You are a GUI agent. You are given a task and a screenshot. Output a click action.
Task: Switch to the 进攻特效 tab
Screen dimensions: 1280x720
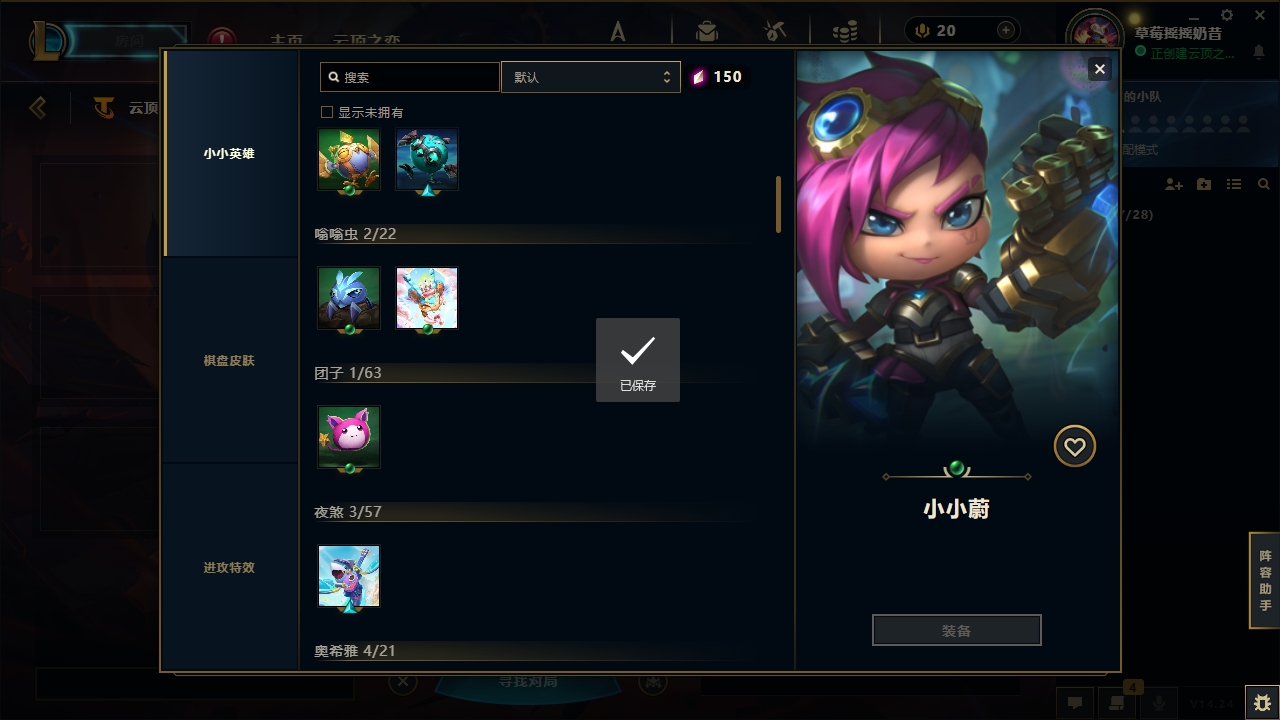click(230, 567)
